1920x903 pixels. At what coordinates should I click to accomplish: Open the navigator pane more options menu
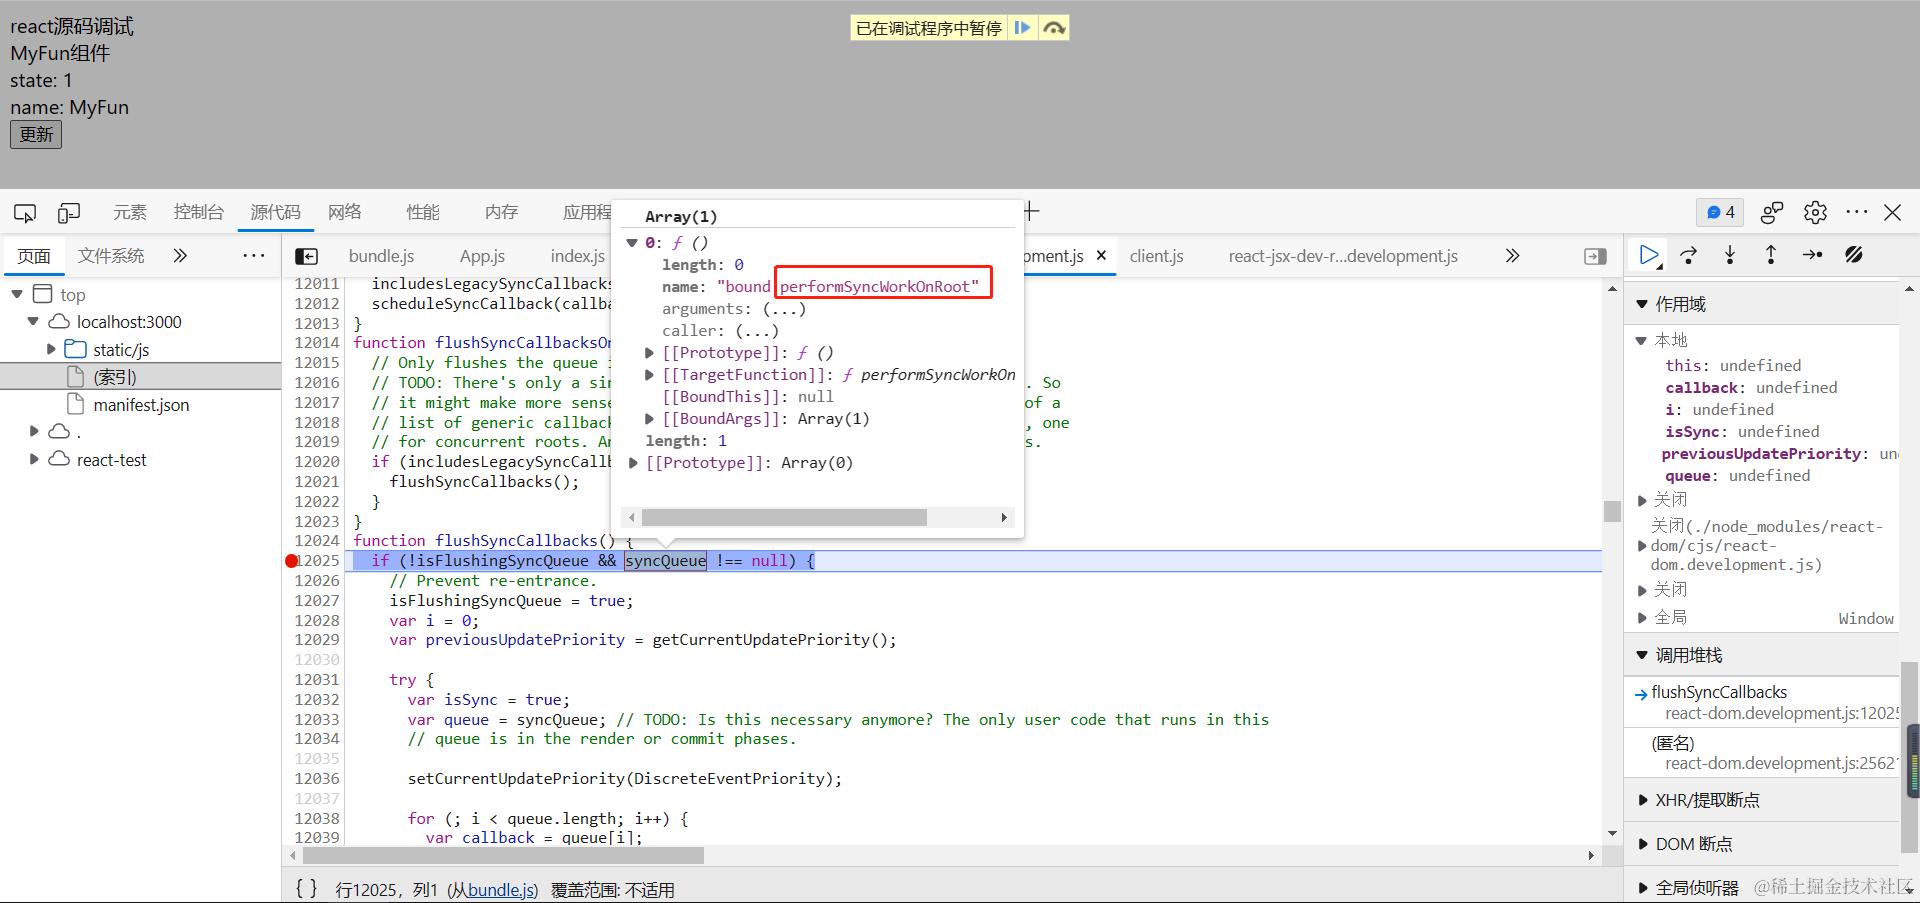[x=254, y=256]
